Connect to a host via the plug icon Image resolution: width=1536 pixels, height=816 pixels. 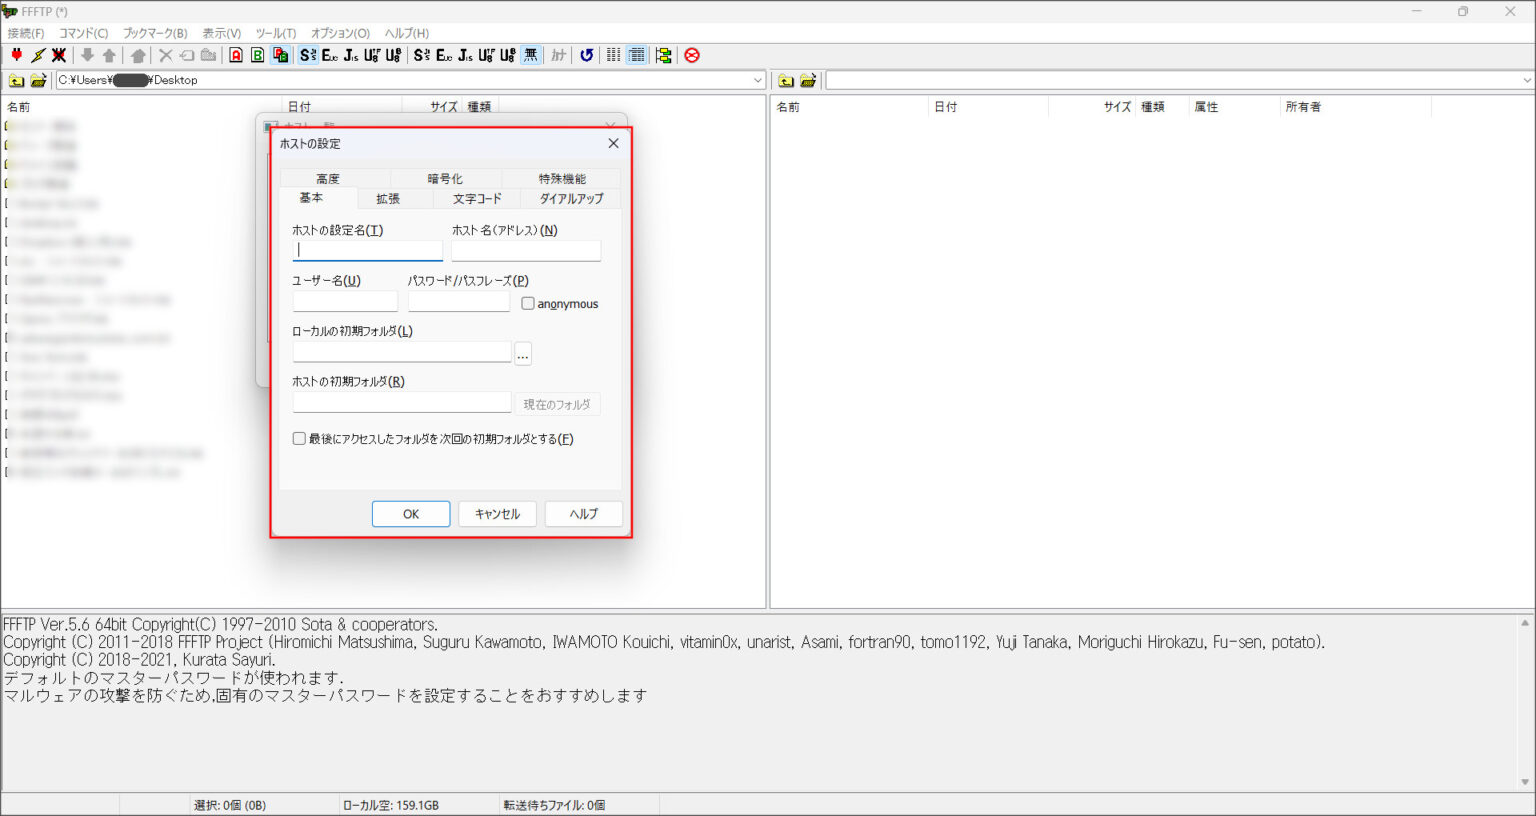[x=17, y=55]
